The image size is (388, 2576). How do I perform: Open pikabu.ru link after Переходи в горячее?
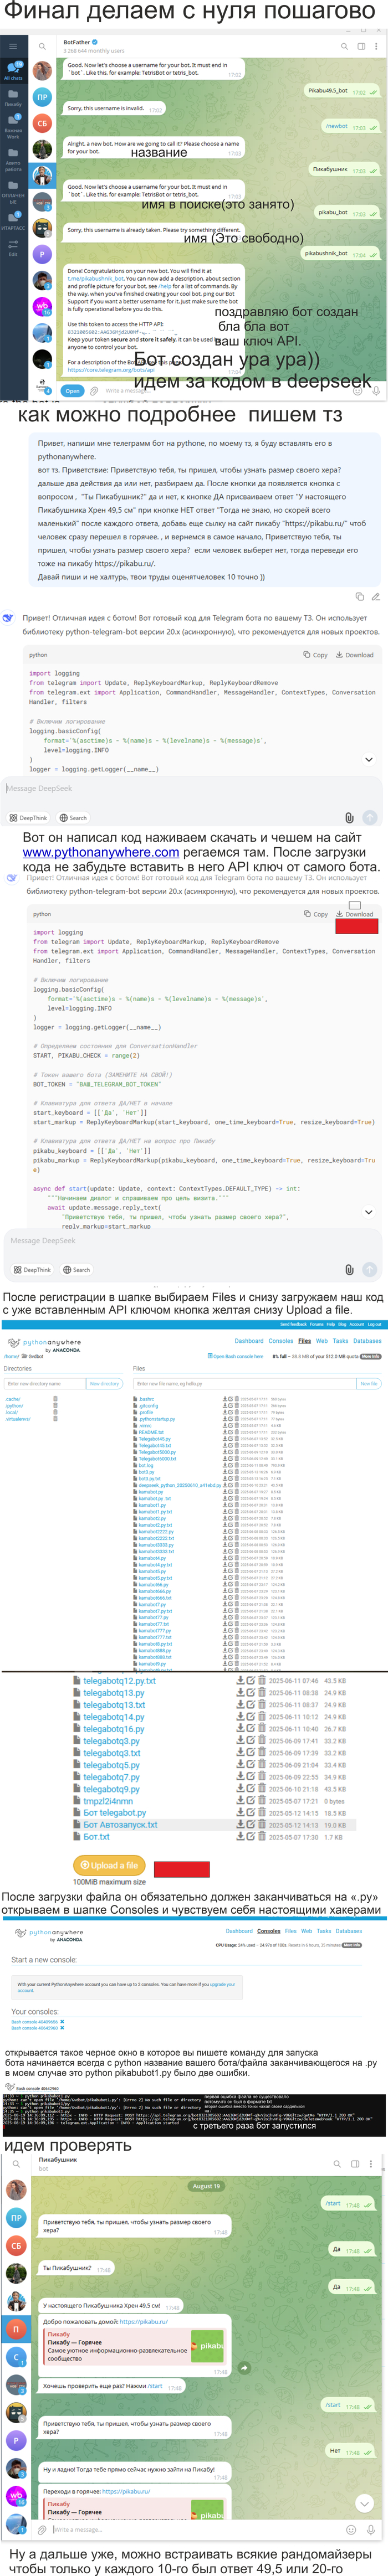[x=126, y=2491]
